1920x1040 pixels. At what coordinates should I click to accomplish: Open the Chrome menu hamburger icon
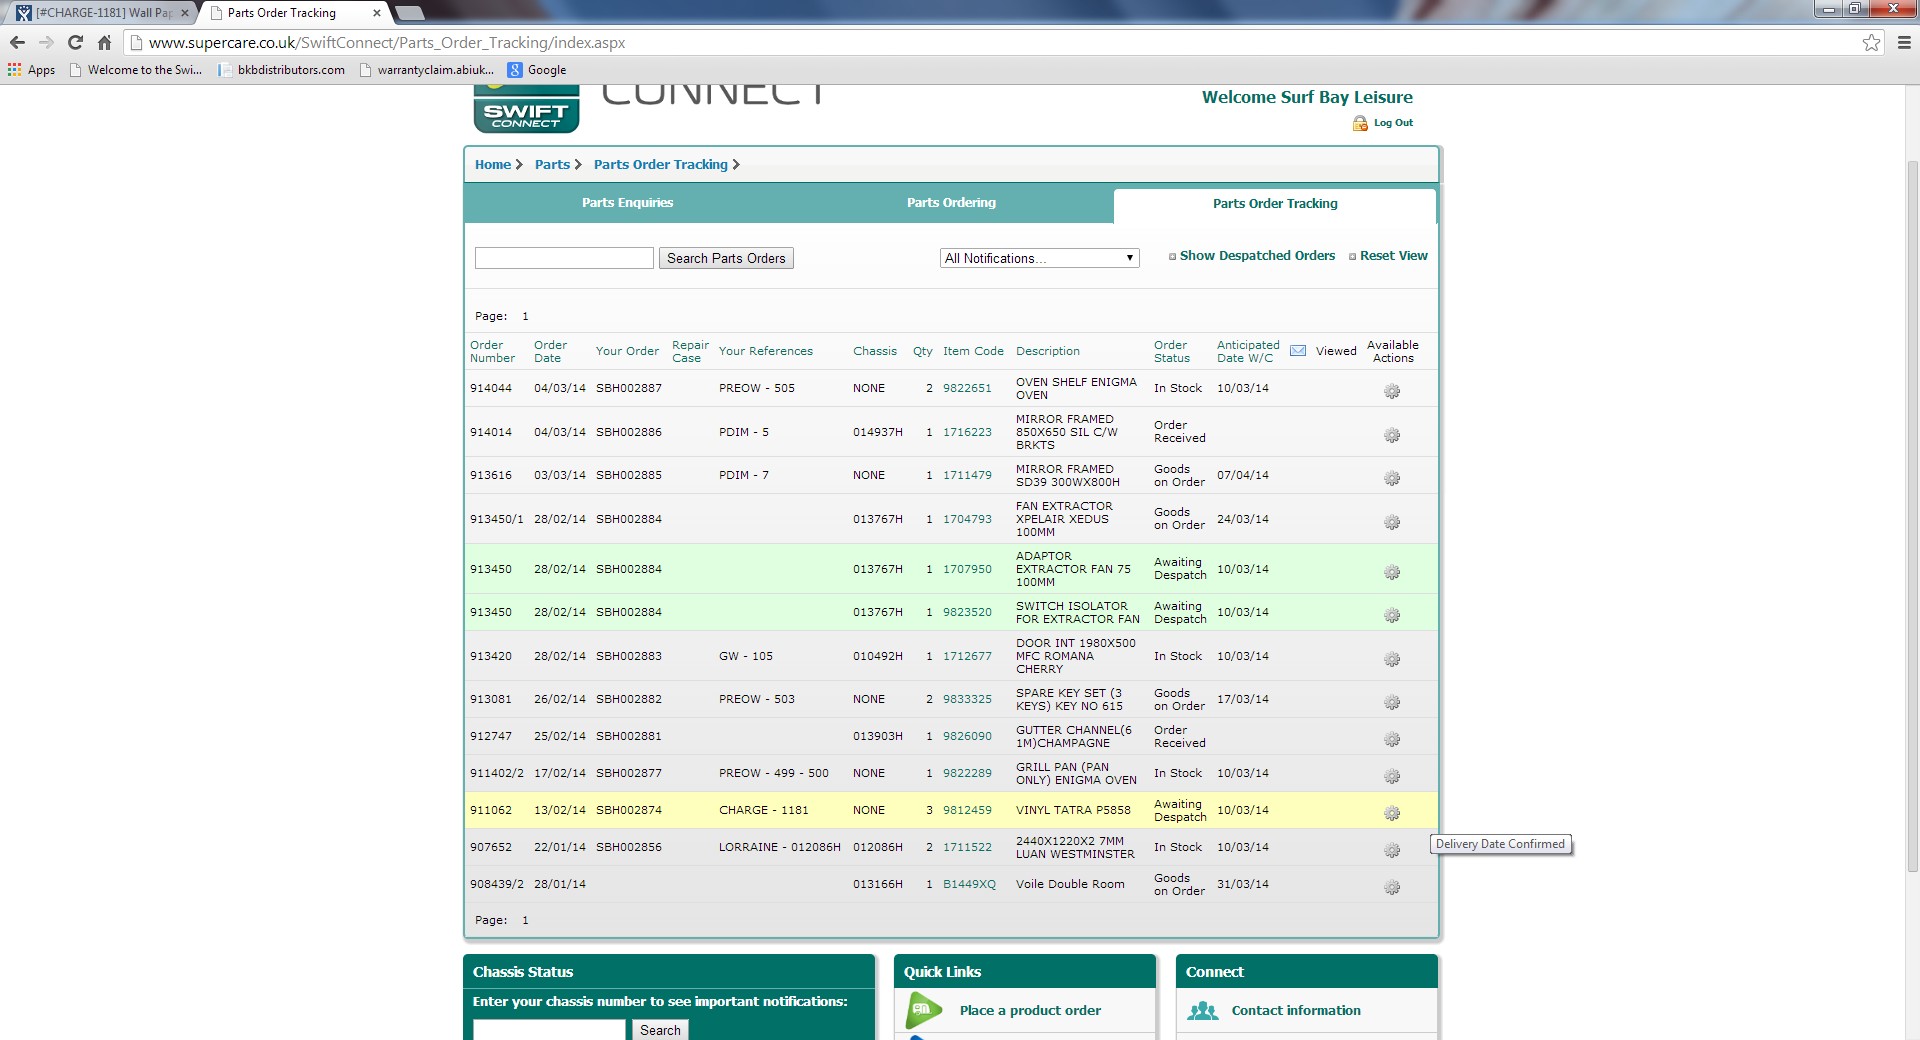1903,42
